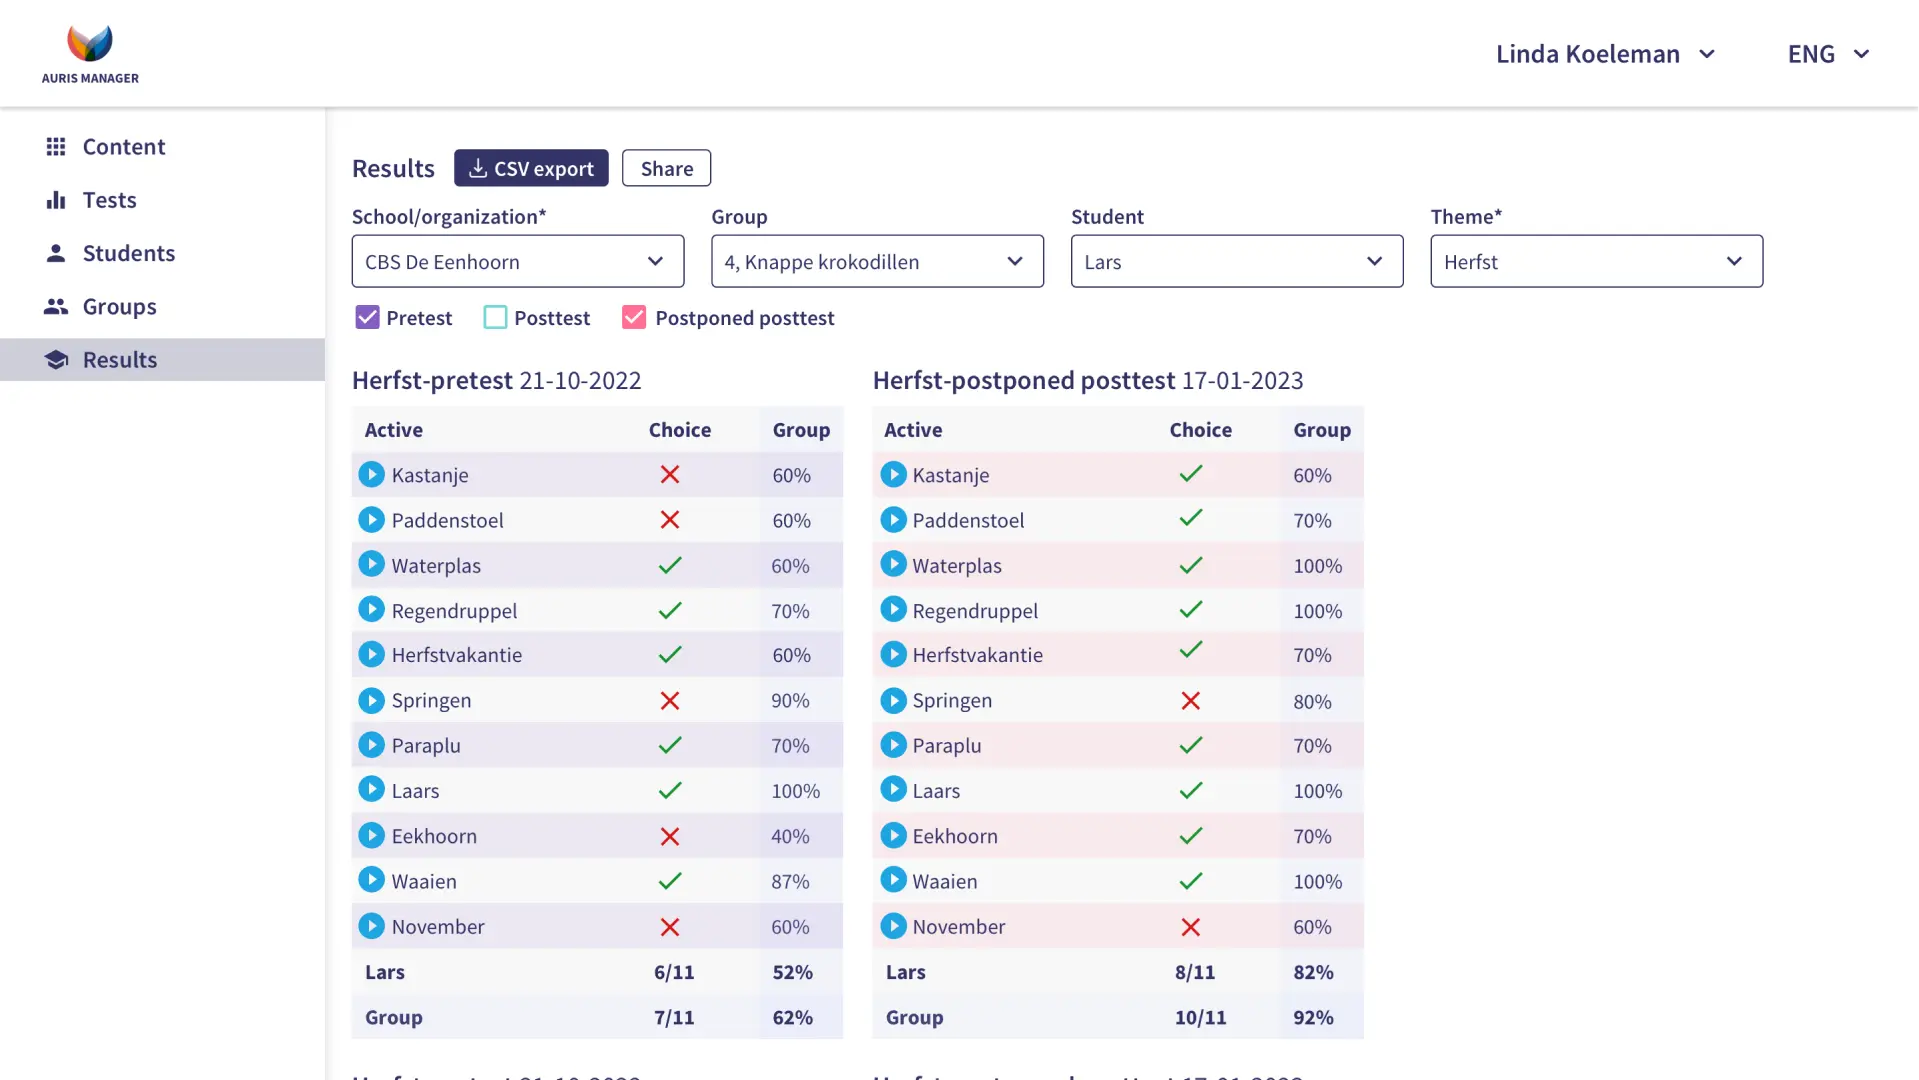Image resolution: width=1919 pixels, height=1080 pixels.
Task: Disable the Postponed posttest checkbox
Action: [634, 318]
